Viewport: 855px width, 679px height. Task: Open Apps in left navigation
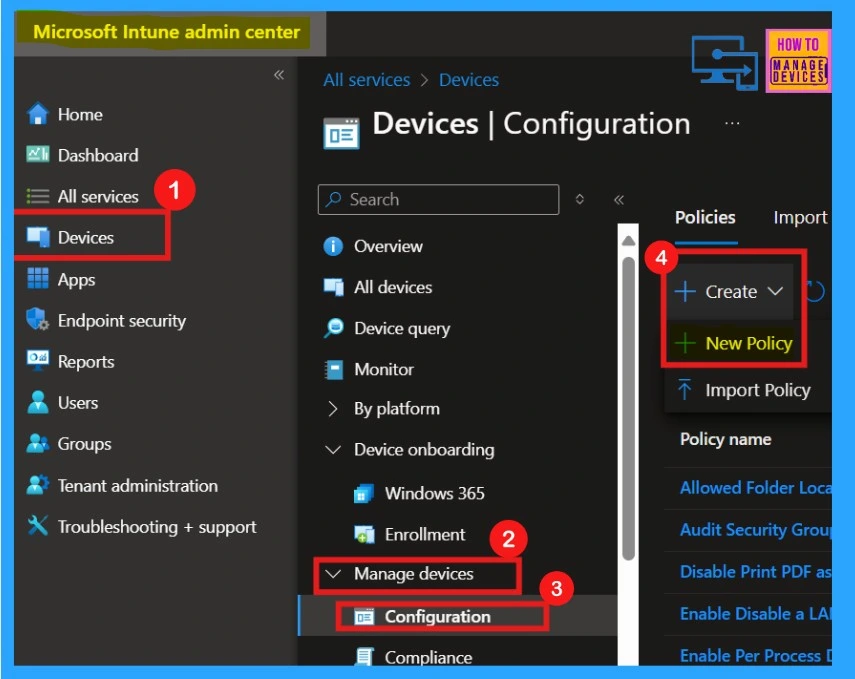(76, 279)
